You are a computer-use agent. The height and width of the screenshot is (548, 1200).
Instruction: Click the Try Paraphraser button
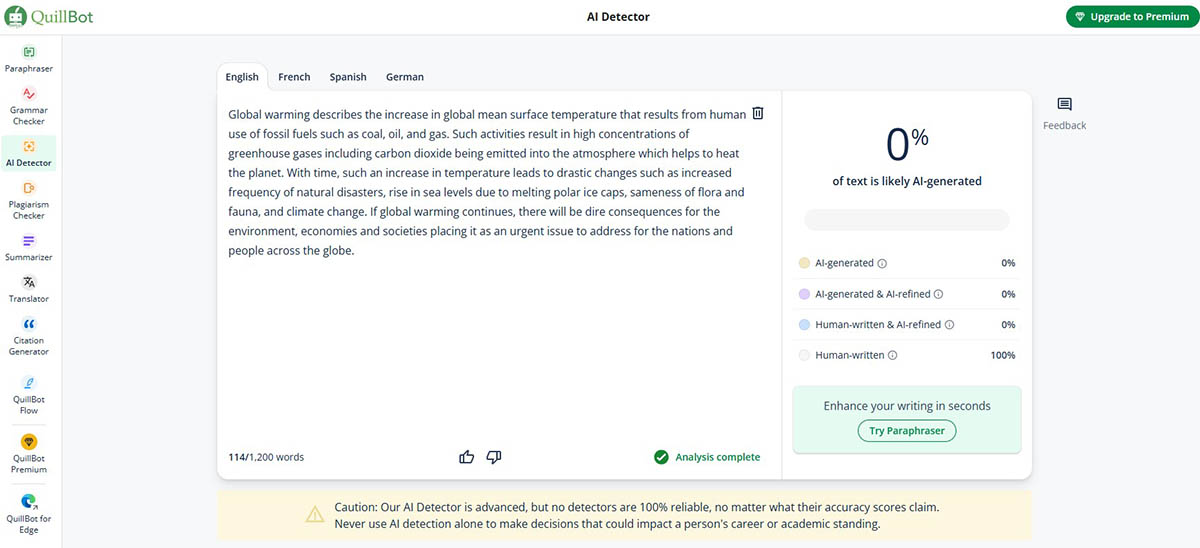(907, 431)
